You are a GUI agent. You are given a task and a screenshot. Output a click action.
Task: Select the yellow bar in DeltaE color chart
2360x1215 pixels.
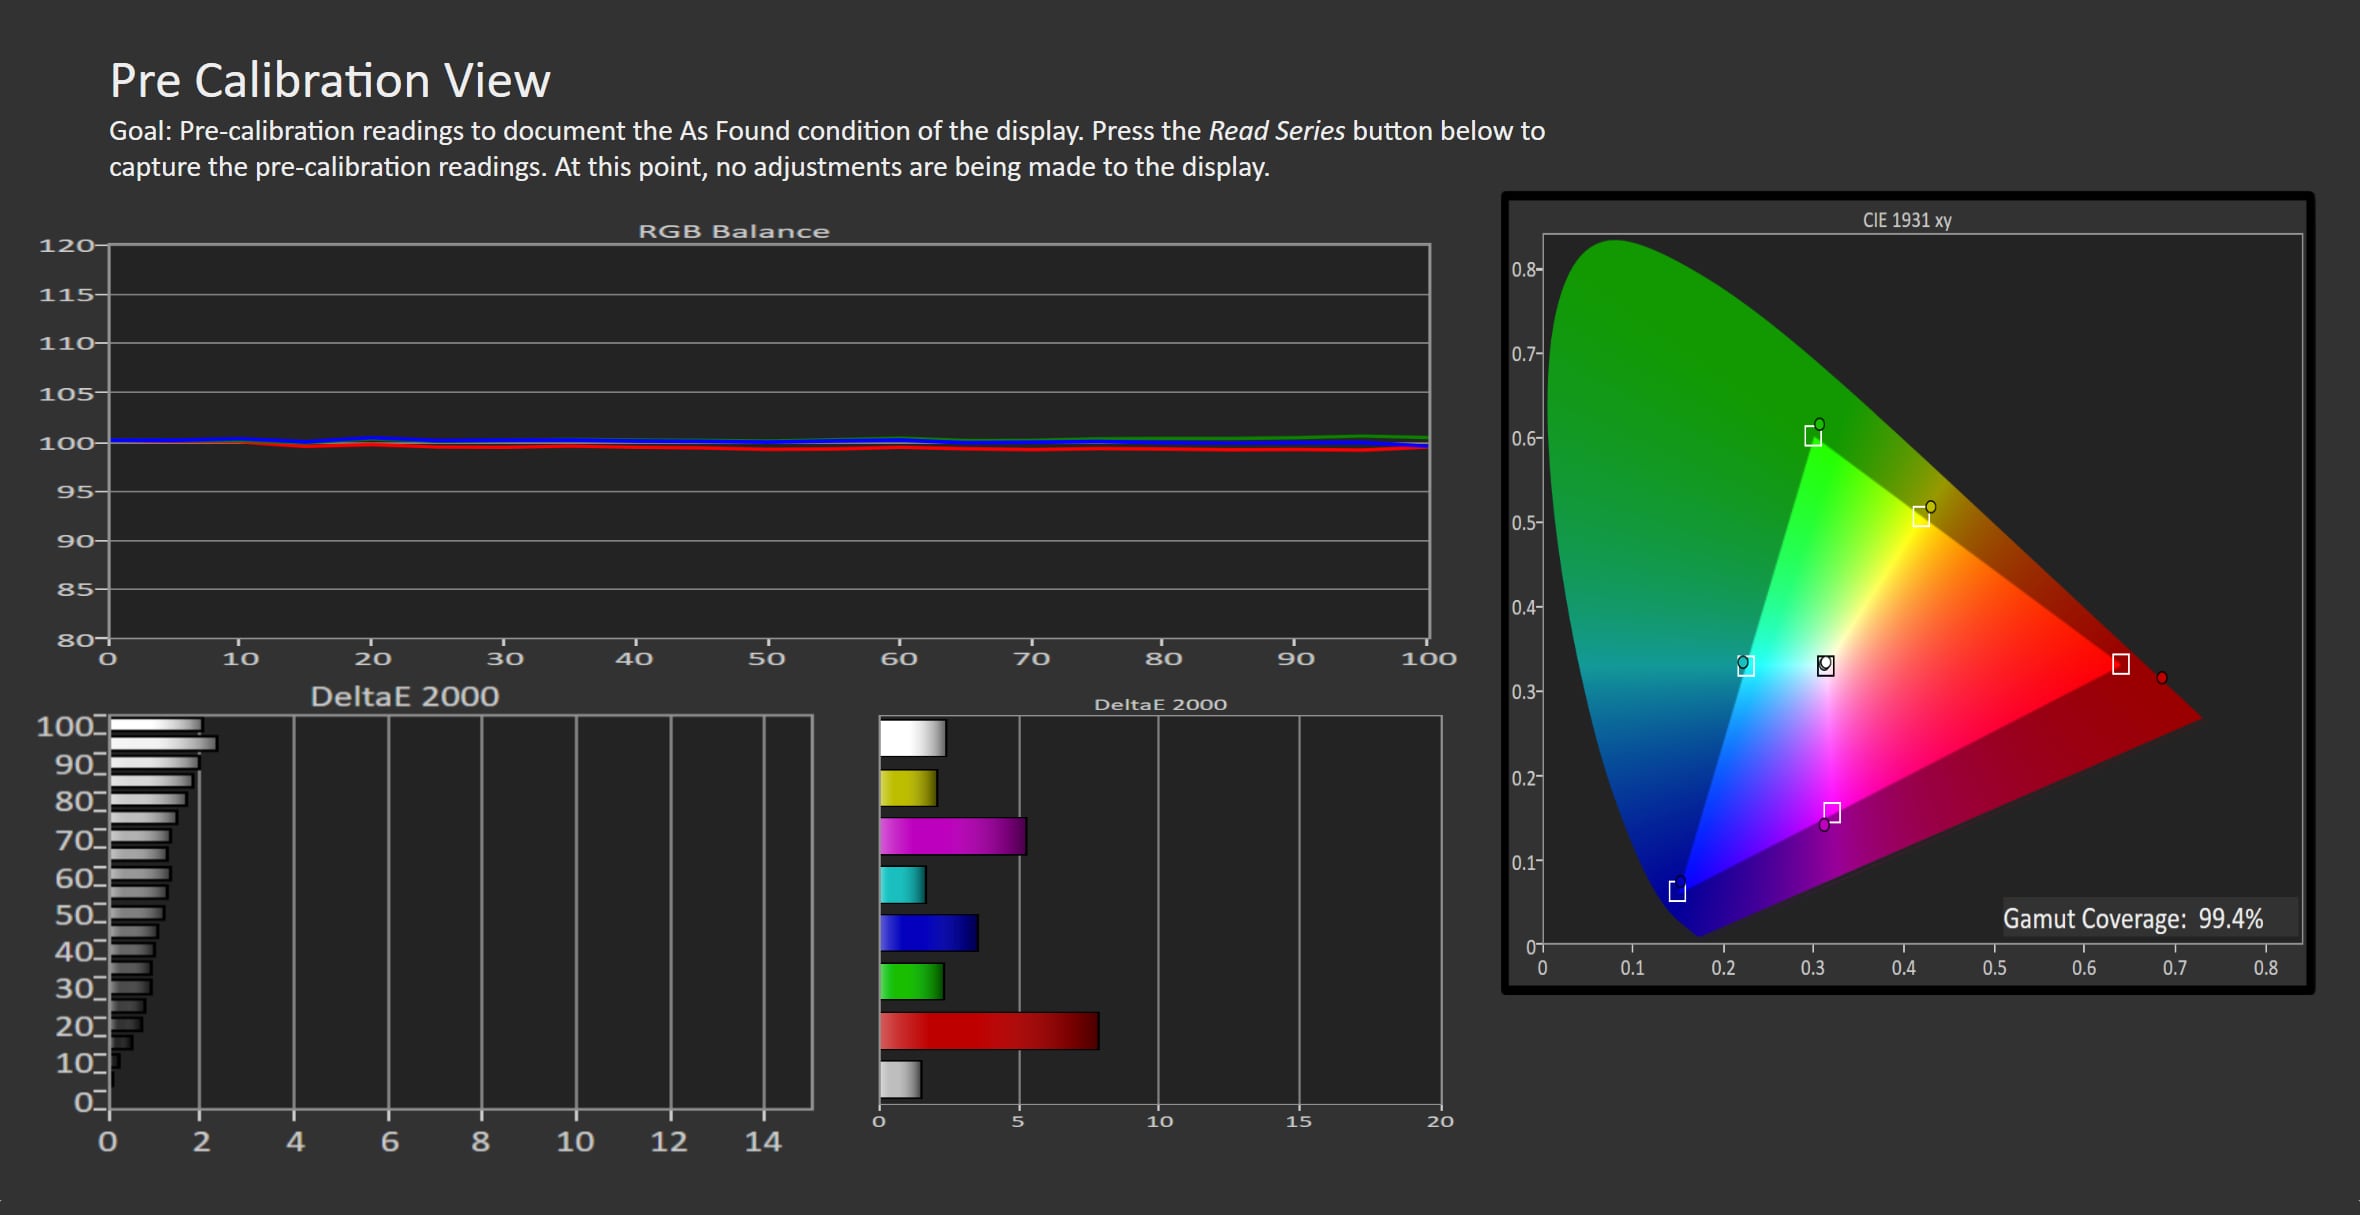tap(908, 788)
